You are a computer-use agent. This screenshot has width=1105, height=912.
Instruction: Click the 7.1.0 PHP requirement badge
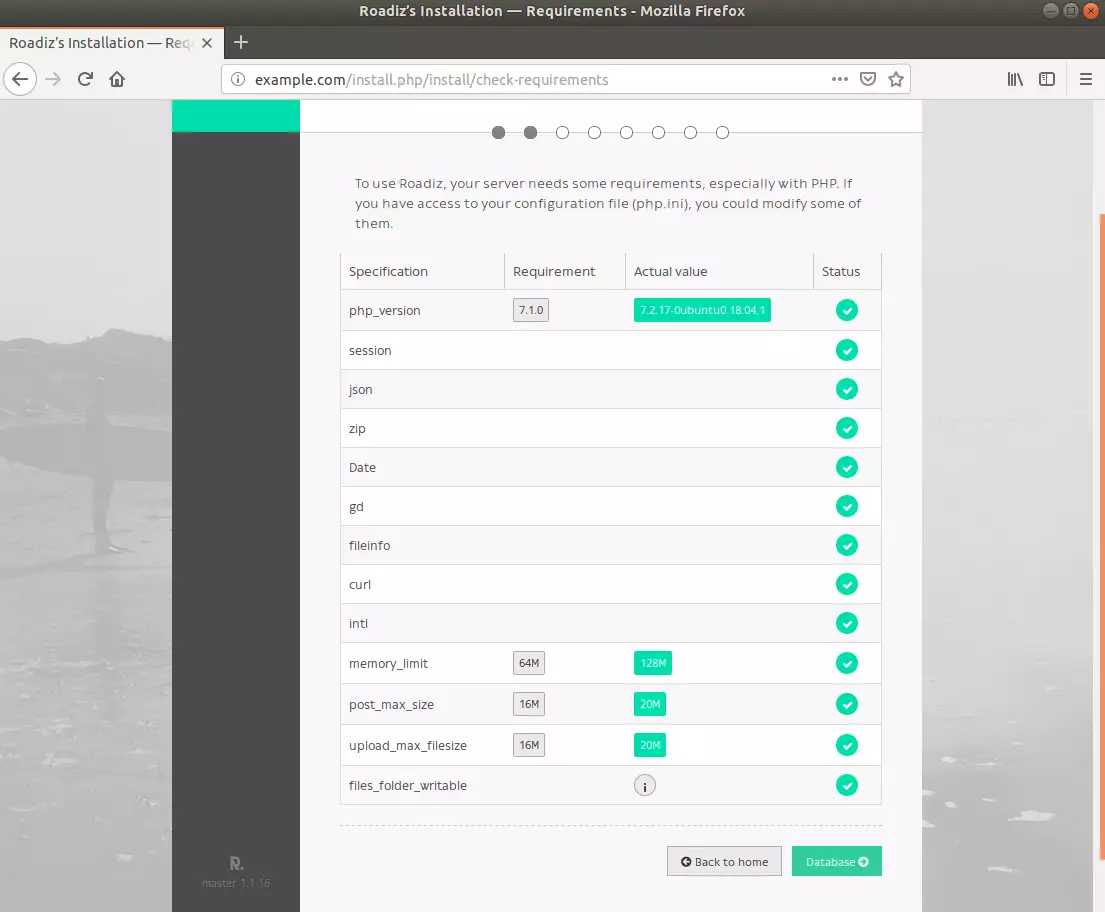pos(531,310)
